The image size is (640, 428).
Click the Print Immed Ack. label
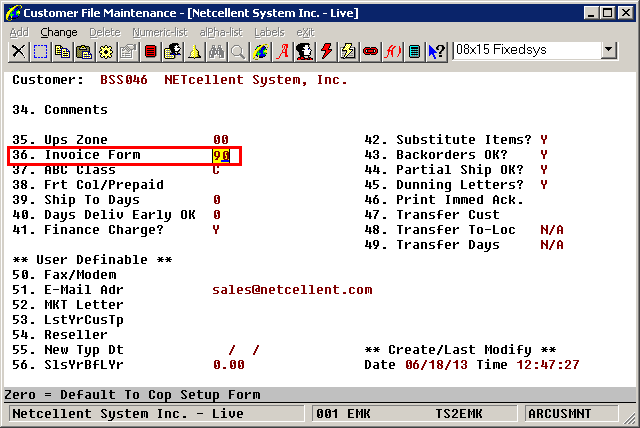(460, 200)
